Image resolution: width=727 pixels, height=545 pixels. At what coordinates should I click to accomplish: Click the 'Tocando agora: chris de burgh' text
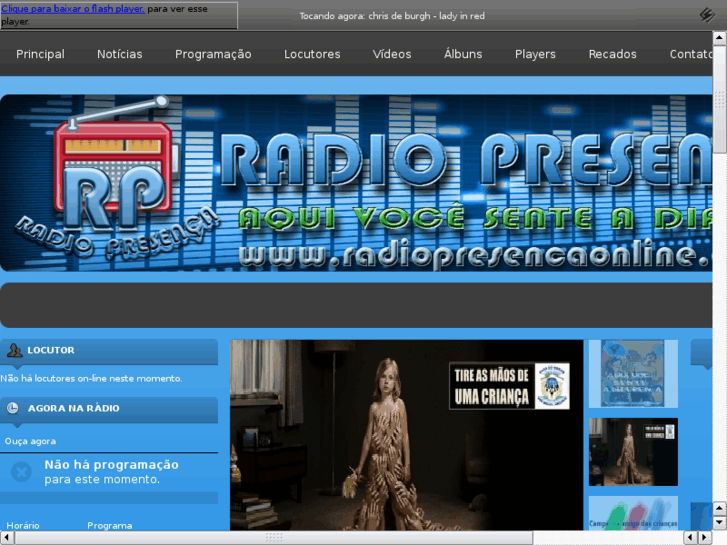point(392,16)
